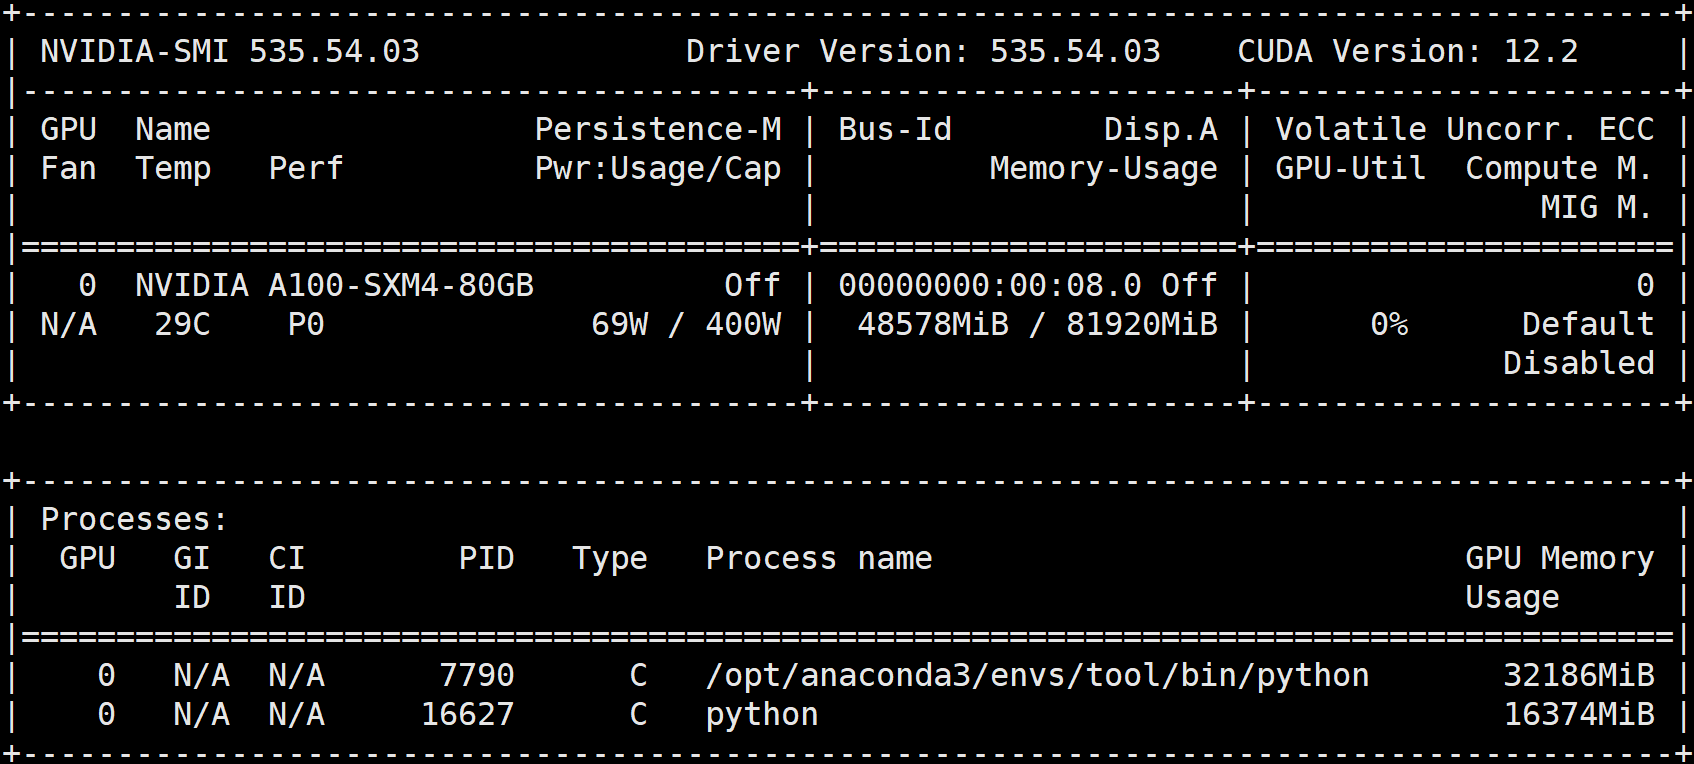Click the GPU Memory column header

pos(1560,558)
